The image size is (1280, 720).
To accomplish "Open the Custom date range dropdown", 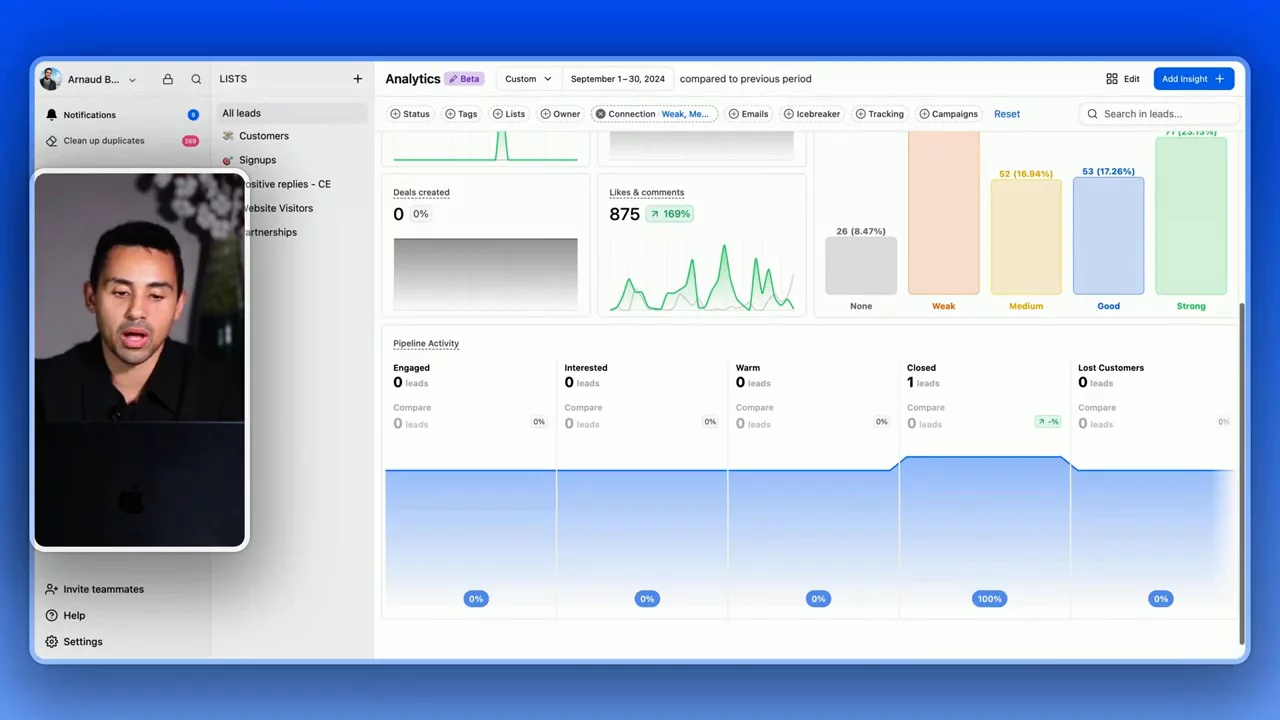I will tap(528, 79).
